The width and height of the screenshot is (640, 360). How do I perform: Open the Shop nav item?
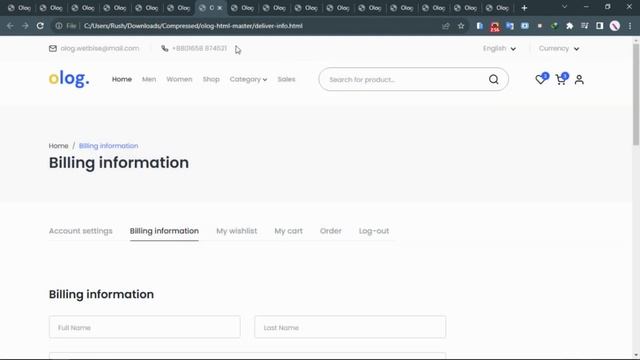[211, 79]
